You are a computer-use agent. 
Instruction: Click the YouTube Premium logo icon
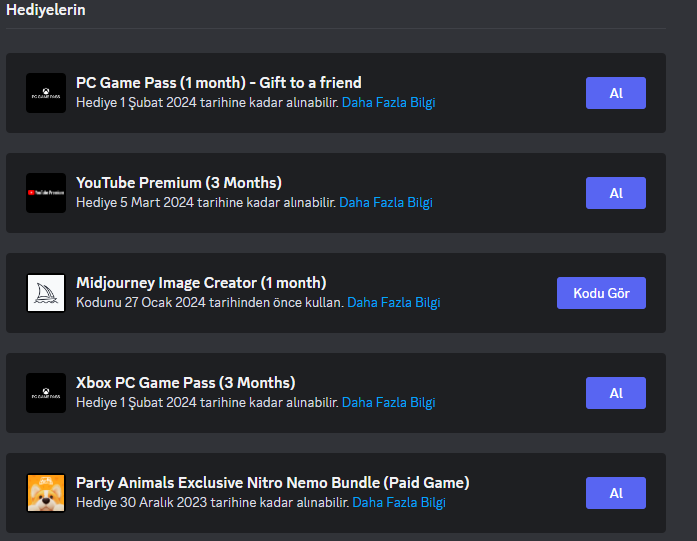(x=46, y=193)
